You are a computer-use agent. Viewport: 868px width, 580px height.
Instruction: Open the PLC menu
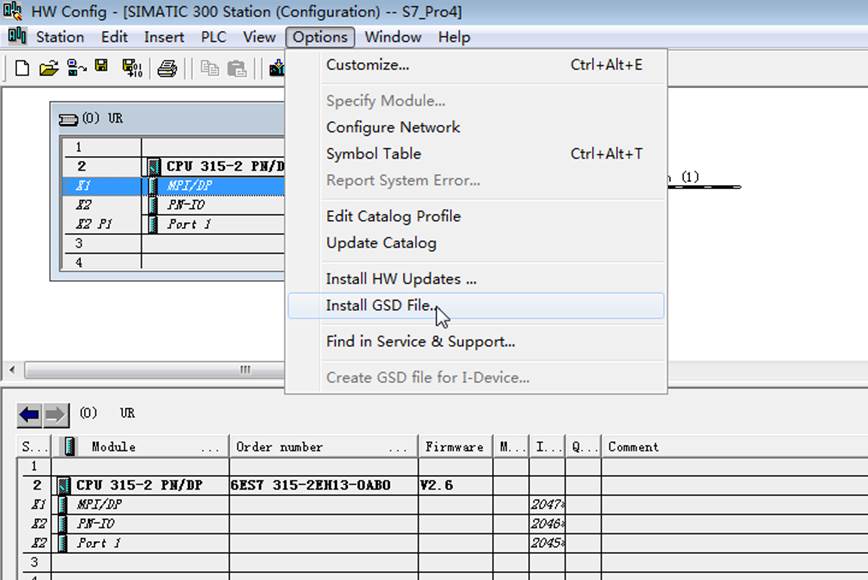(213, 37)
